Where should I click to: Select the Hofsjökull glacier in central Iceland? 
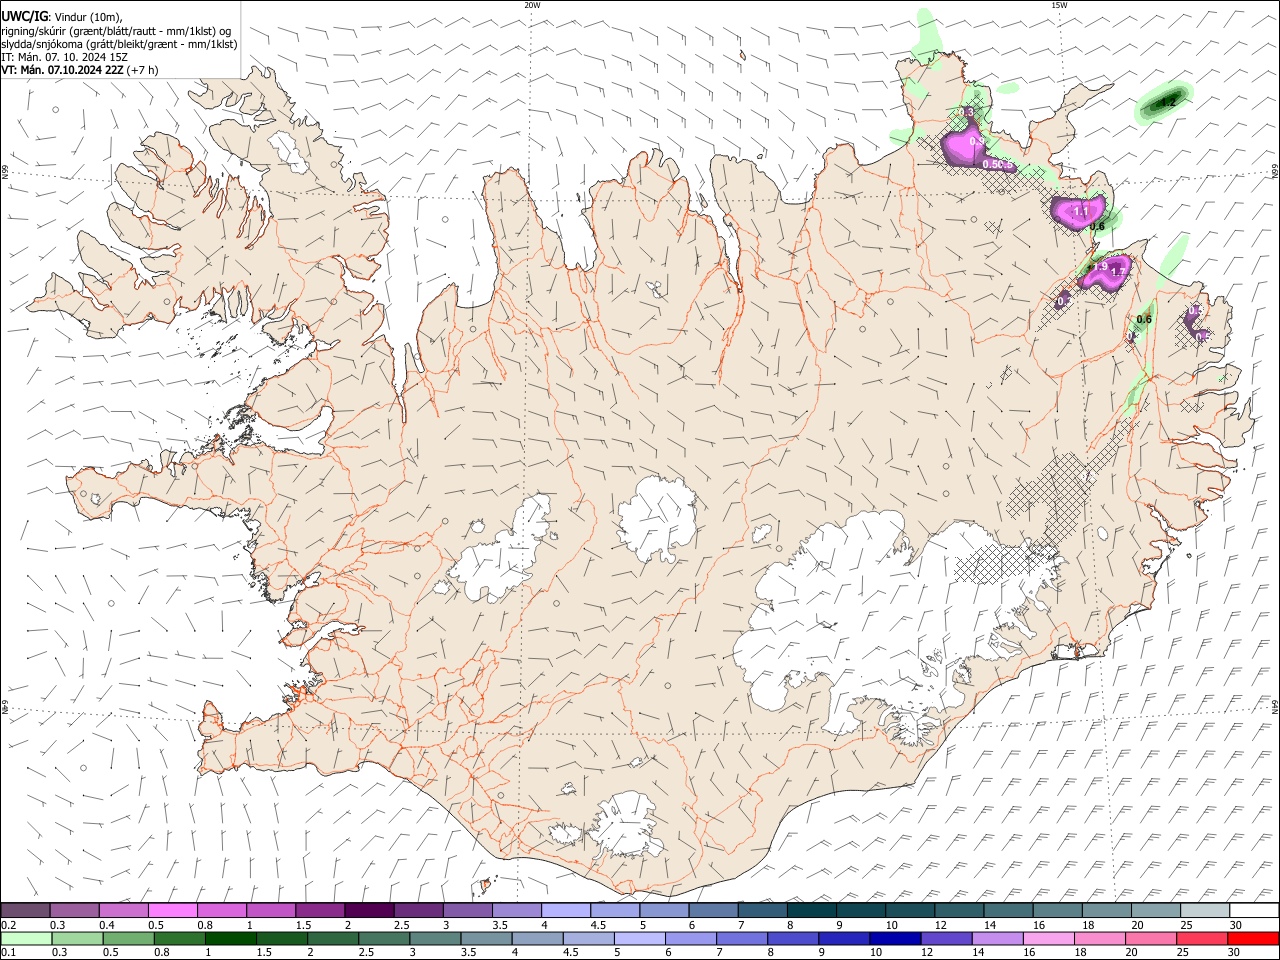(x=657, y=519)
